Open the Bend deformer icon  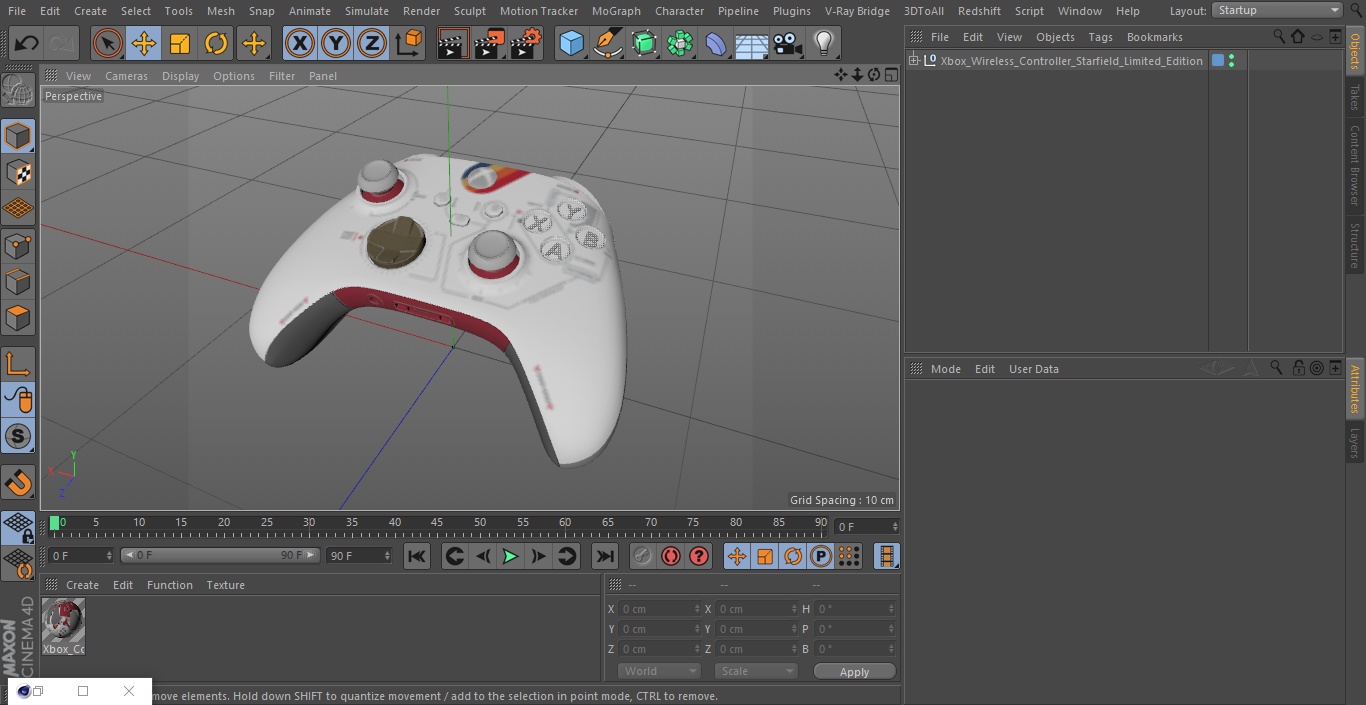coord(716,44)
